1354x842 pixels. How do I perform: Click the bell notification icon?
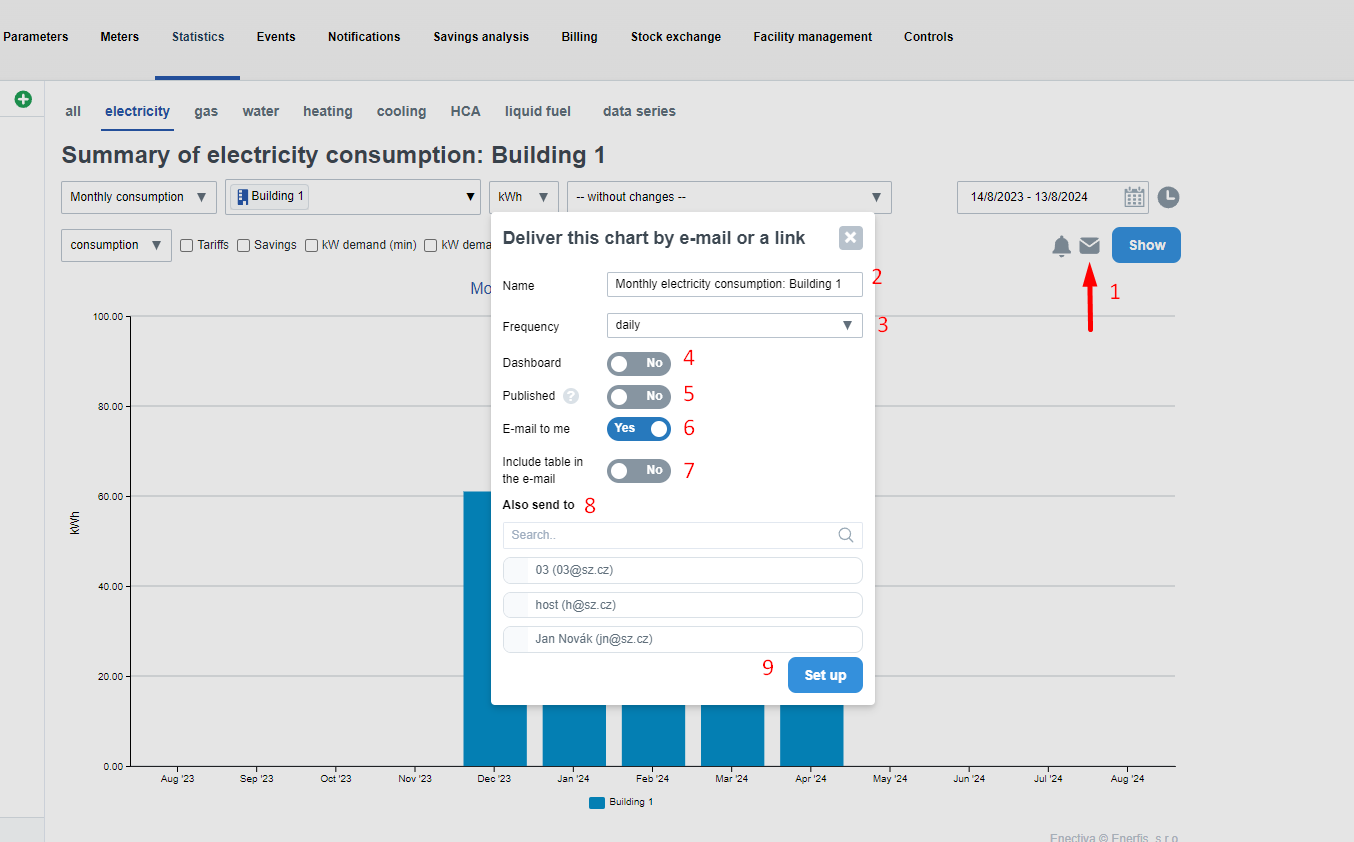[1061, 246]
